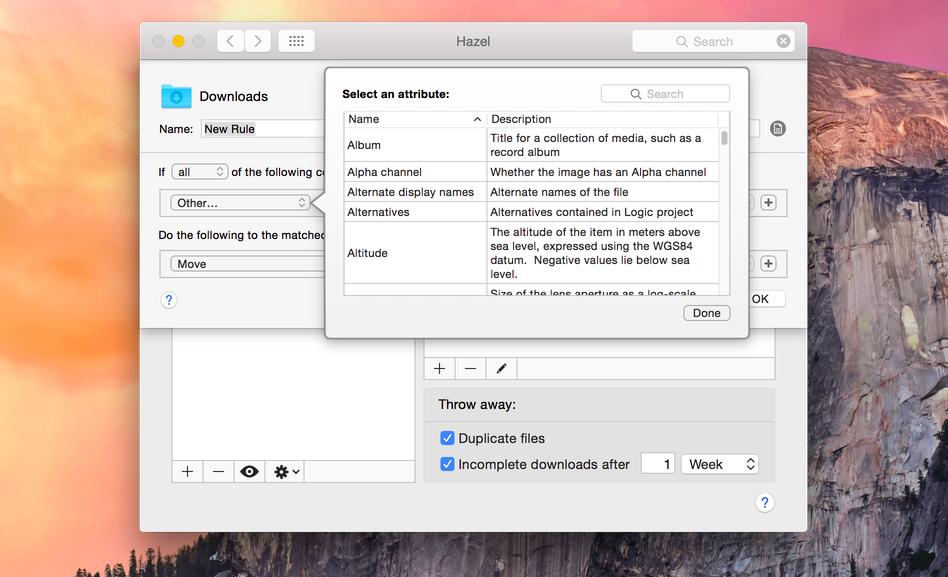
Task: Sort attributes by the Name column header
Action: [415, 119]
